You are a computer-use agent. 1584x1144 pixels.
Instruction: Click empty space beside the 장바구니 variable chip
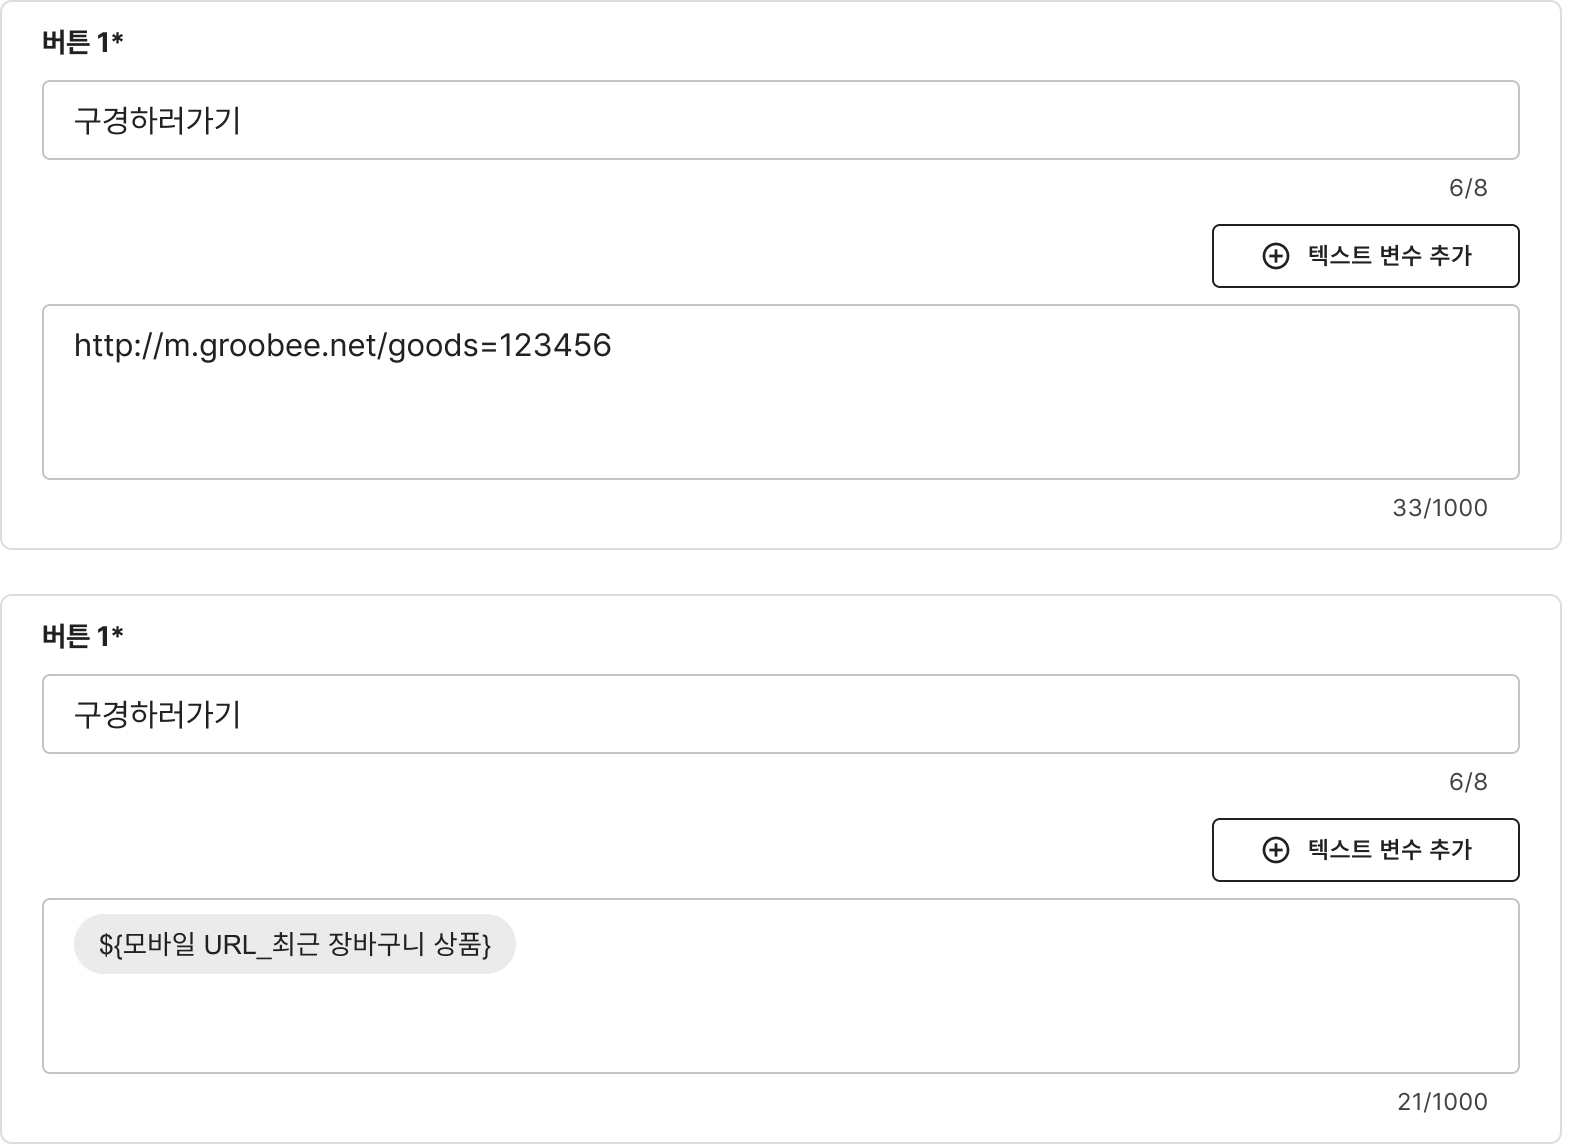[1000, 944]
